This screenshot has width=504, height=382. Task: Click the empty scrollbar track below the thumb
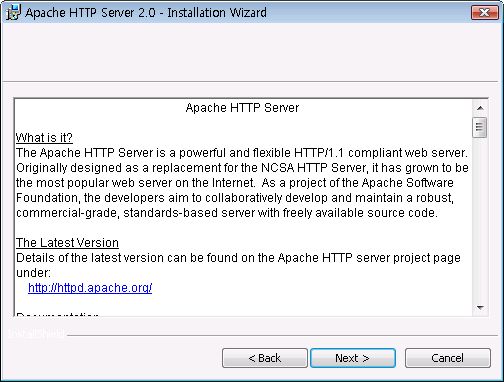point(480,218)
